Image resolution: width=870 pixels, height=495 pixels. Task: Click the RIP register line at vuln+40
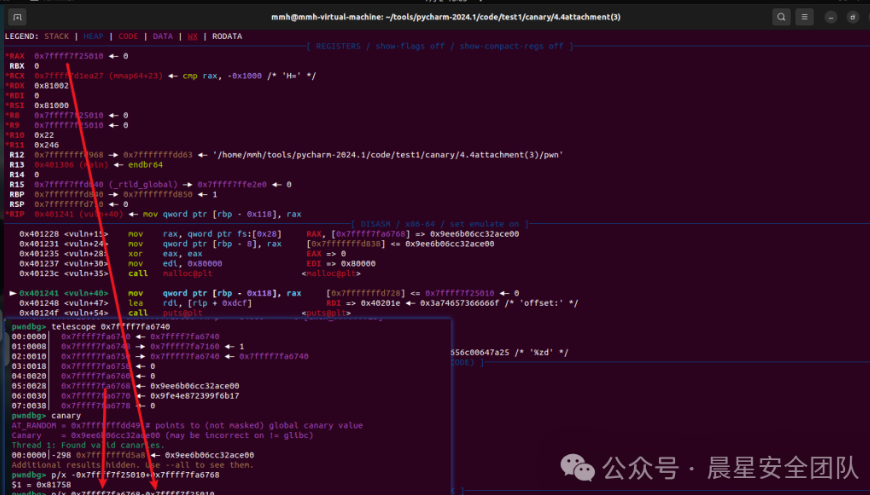click(x=150, y=214)
